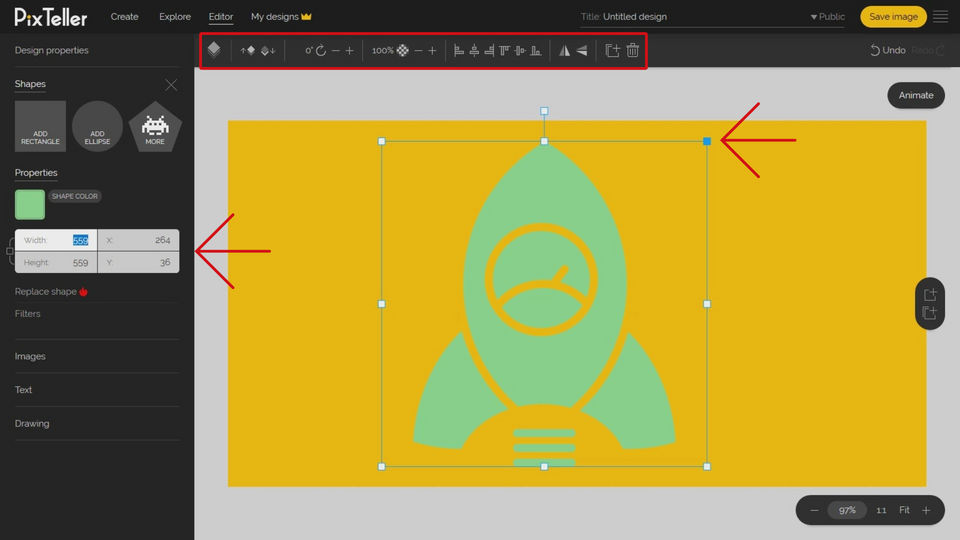Flip shape vertically
The width and height of the screenshot is (960, 540).
582,50
